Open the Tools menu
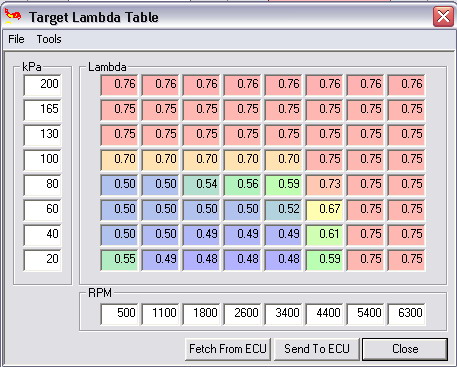 [x=49, y=39]
